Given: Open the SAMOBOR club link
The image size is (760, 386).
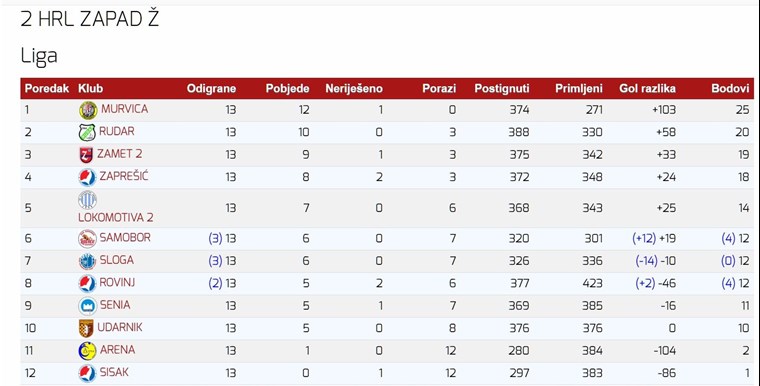Looking at the screenshot, I should point(125,238).
